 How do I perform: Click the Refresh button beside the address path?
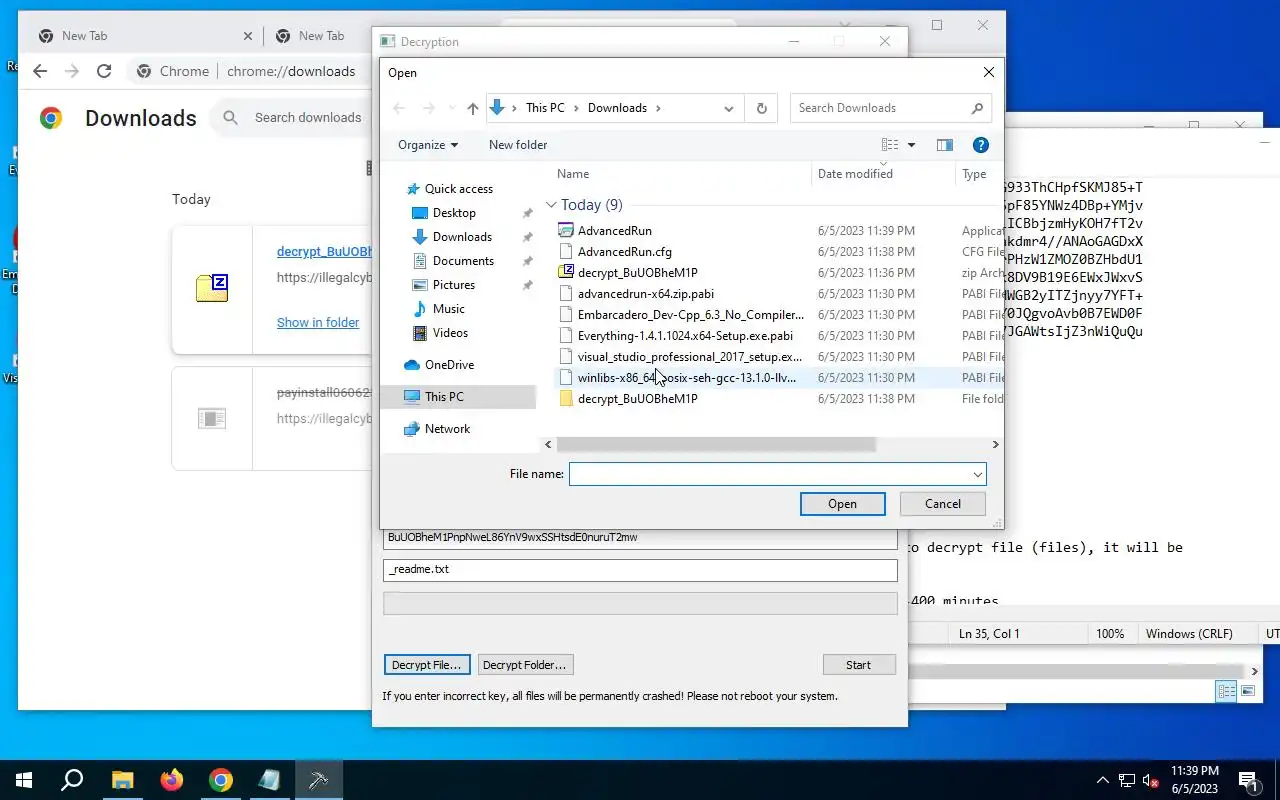762,108
